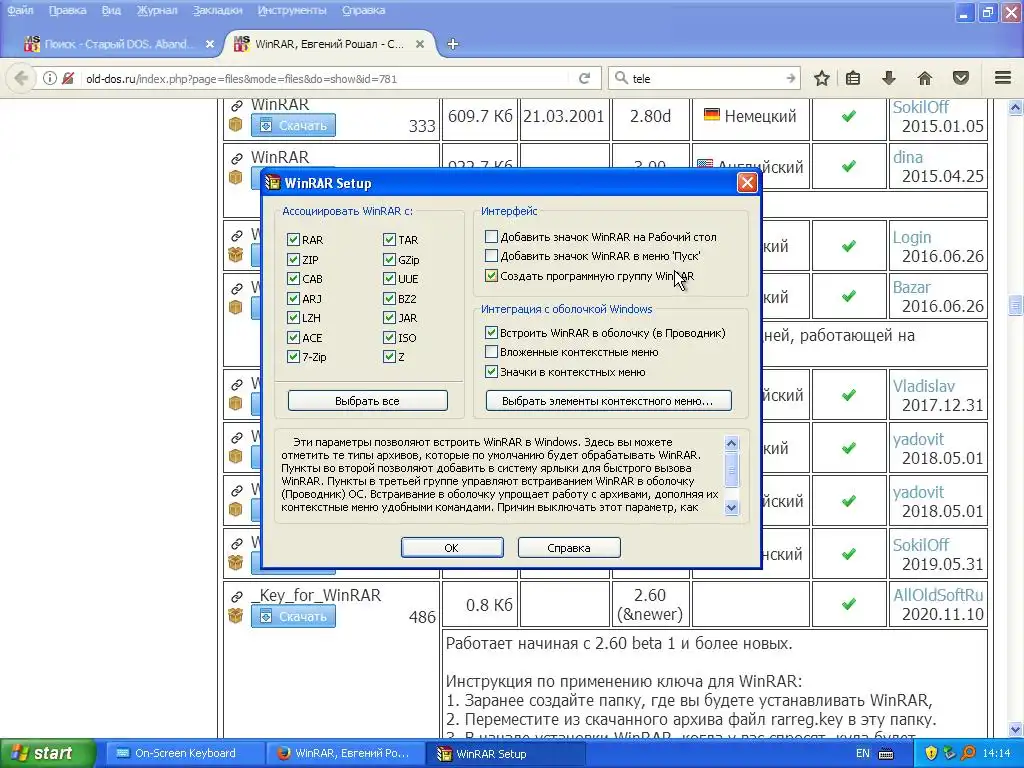Click up arrow of description scrollbar

tap(731, 444)
